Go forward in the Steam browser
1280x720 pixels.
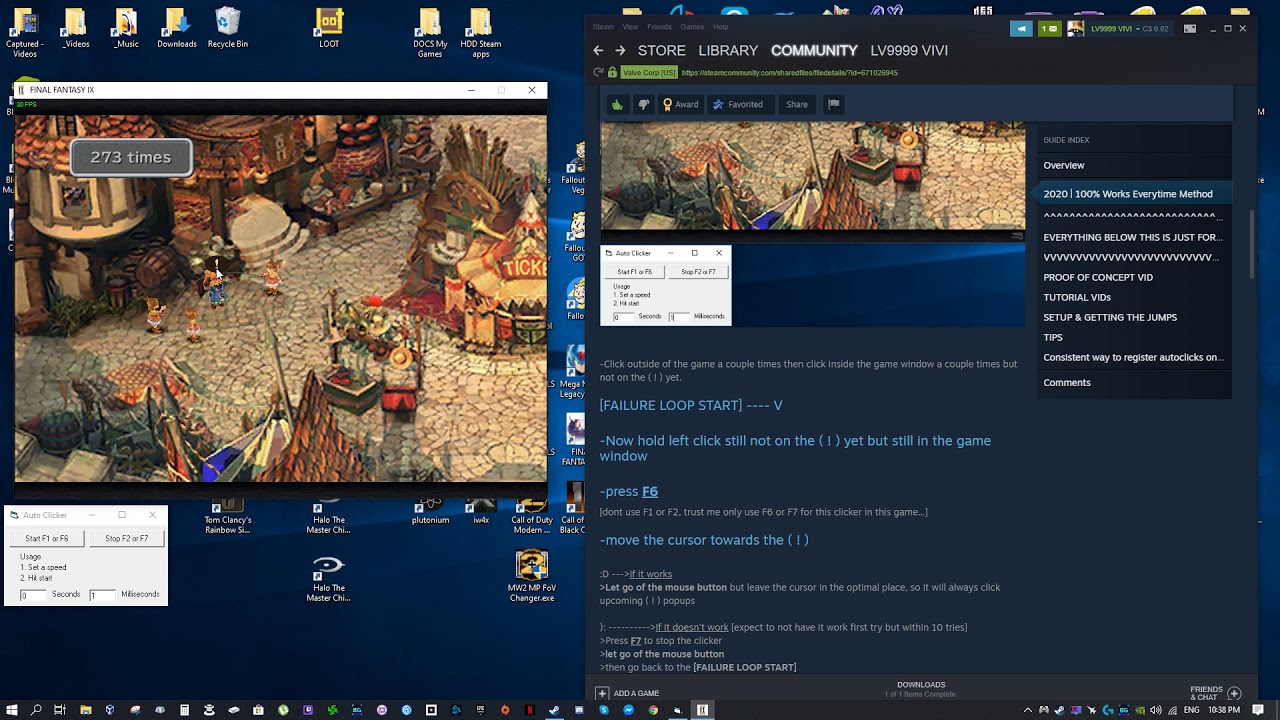[x=620, y=50]
